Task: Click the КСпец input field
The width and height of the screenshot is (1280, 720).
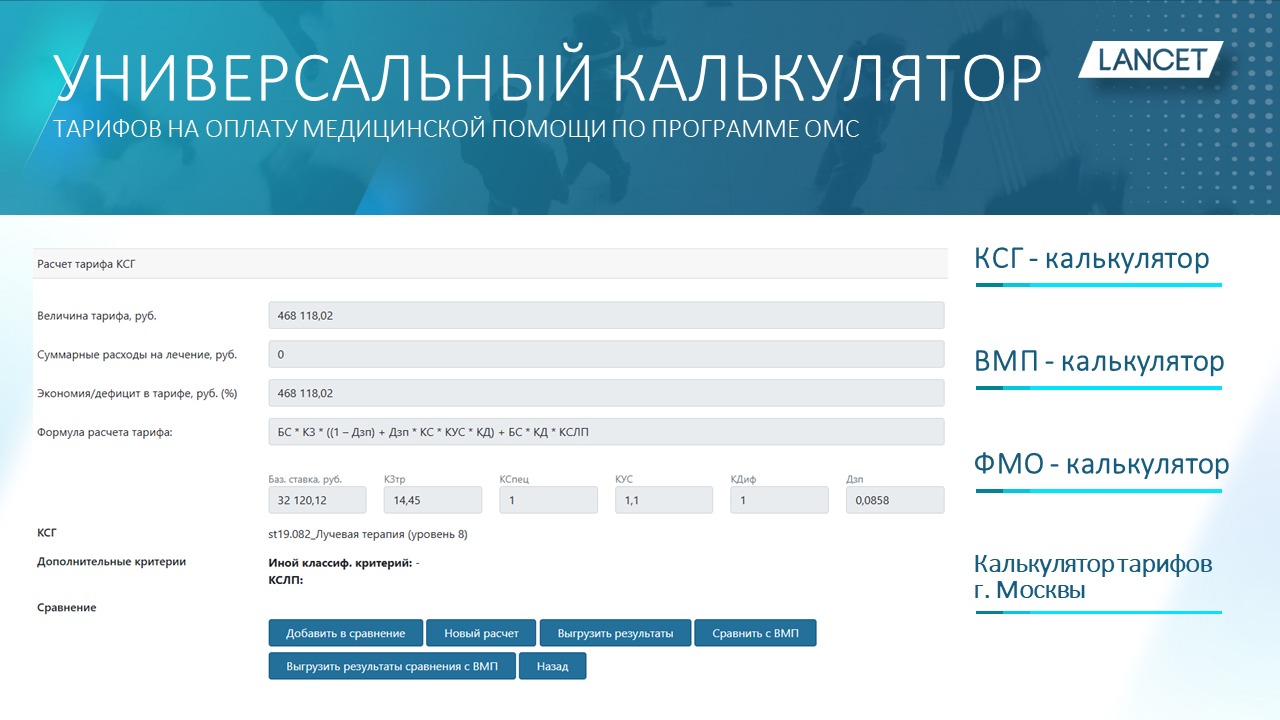Action: [548, 500]
